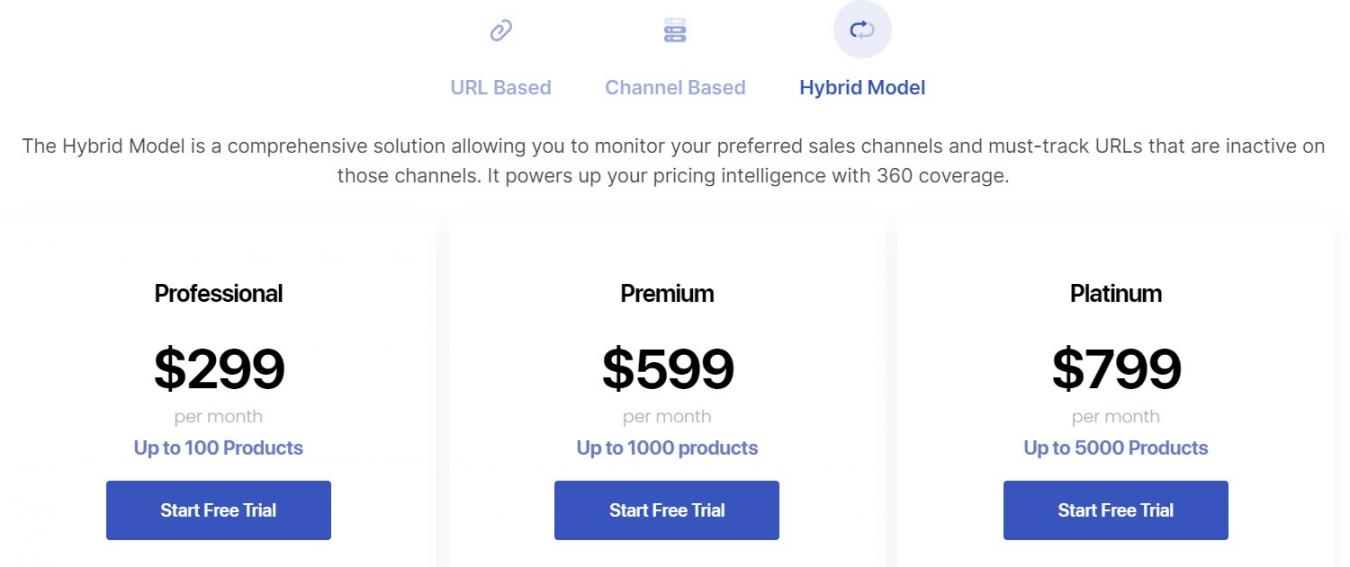This screenshot has width=1350, height=567.
Task: Start the free trial for the Professional plan
Action: pos(218,510)
